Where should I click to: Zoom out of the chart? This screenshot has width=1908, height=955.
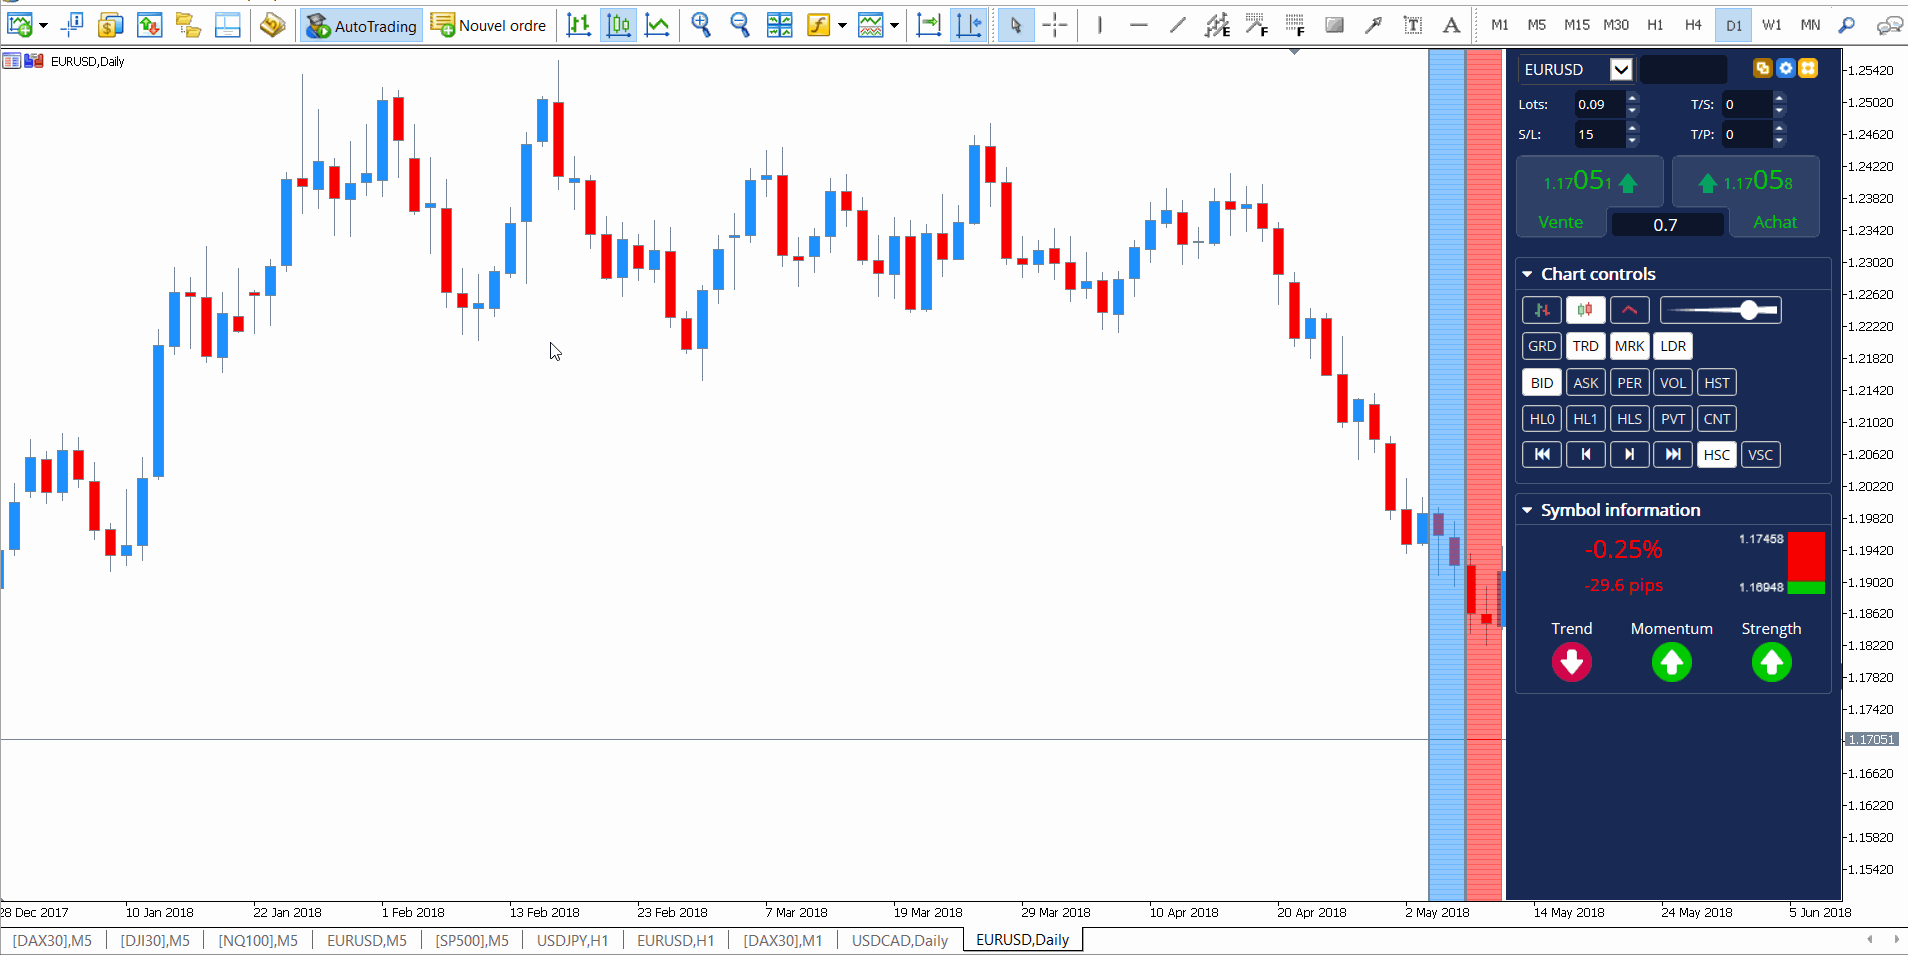click(740, 25)
